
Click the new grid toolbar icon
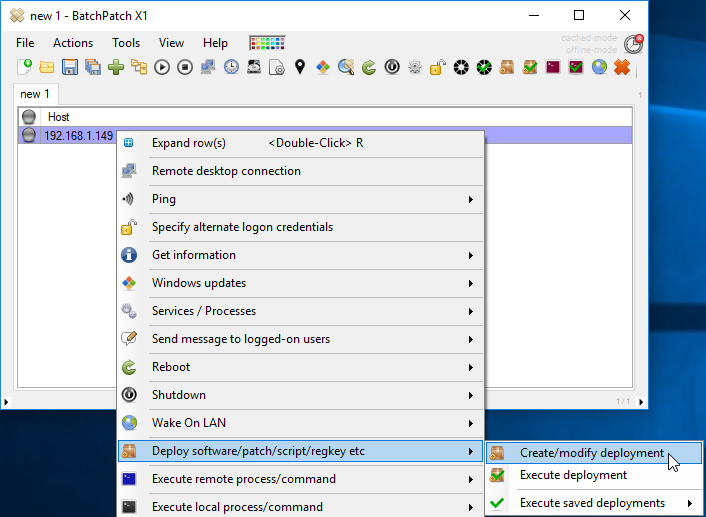[24, 67]
